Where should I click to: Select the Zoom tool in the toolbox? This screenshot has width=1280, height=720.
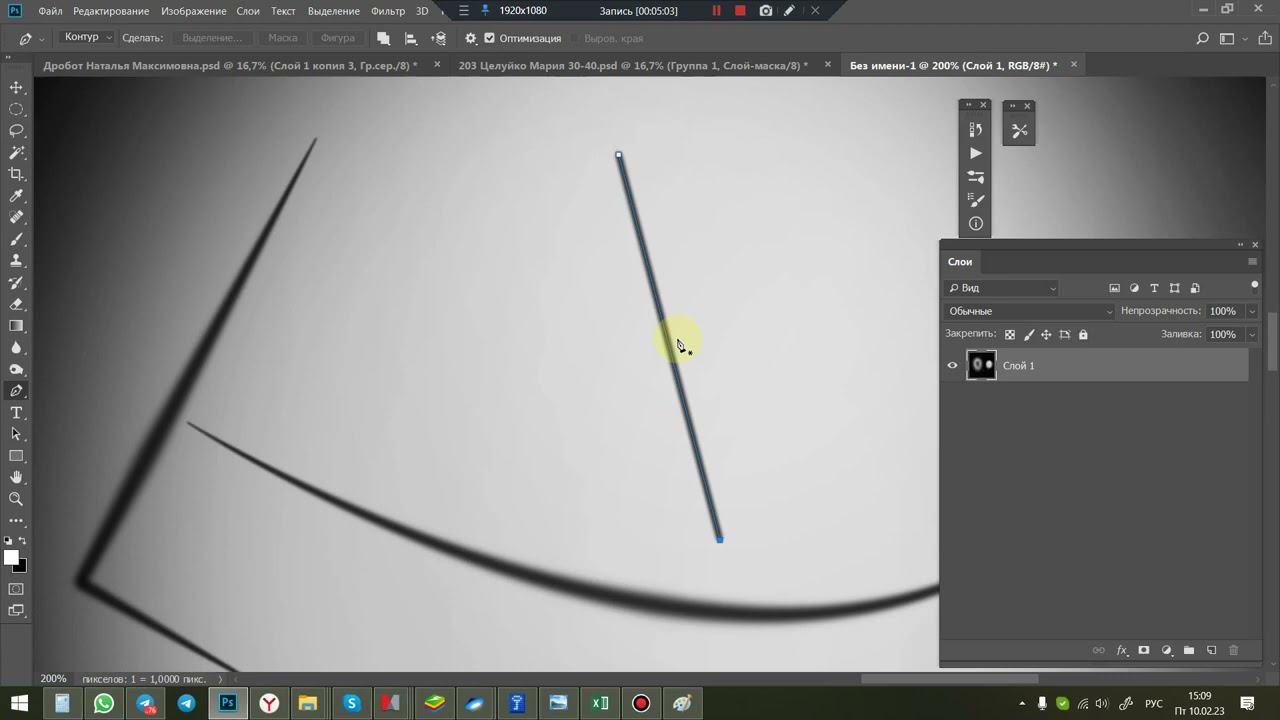(17, 499)
